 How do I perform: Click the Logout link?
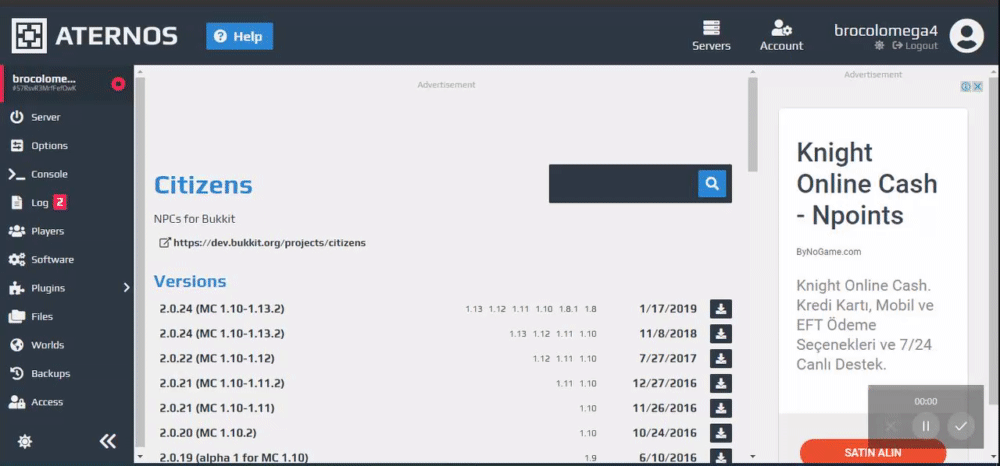(x=915, y=46)
